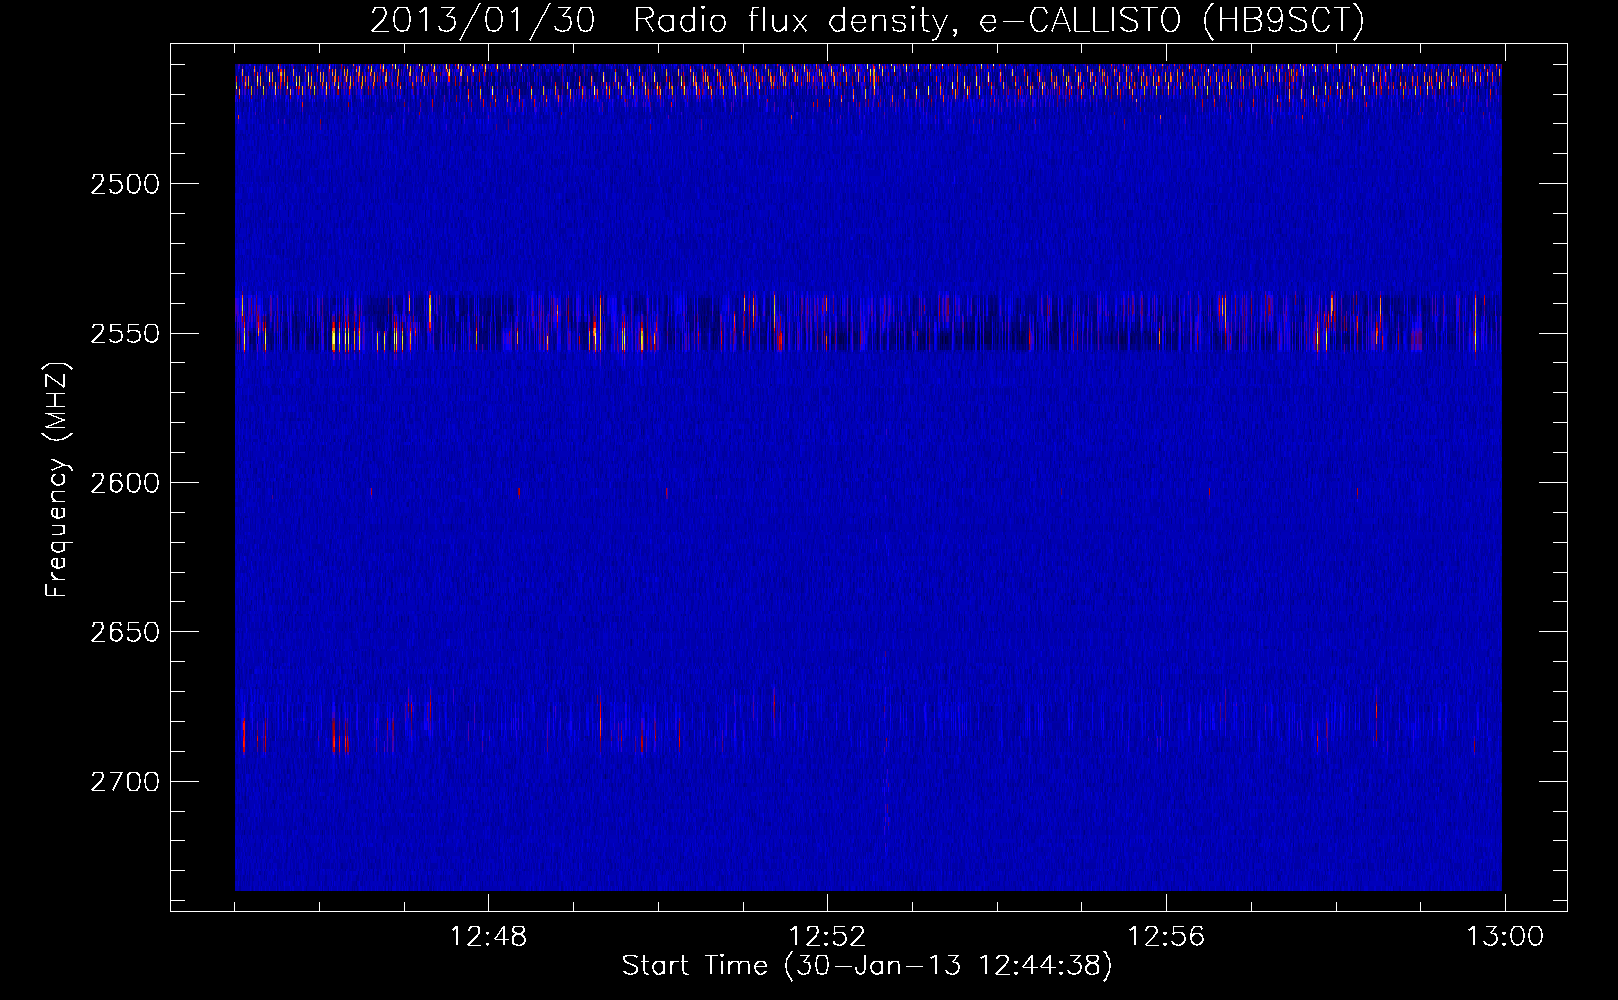
Task: Click the Frequency (MHZ) axis title
Action: 57,479
